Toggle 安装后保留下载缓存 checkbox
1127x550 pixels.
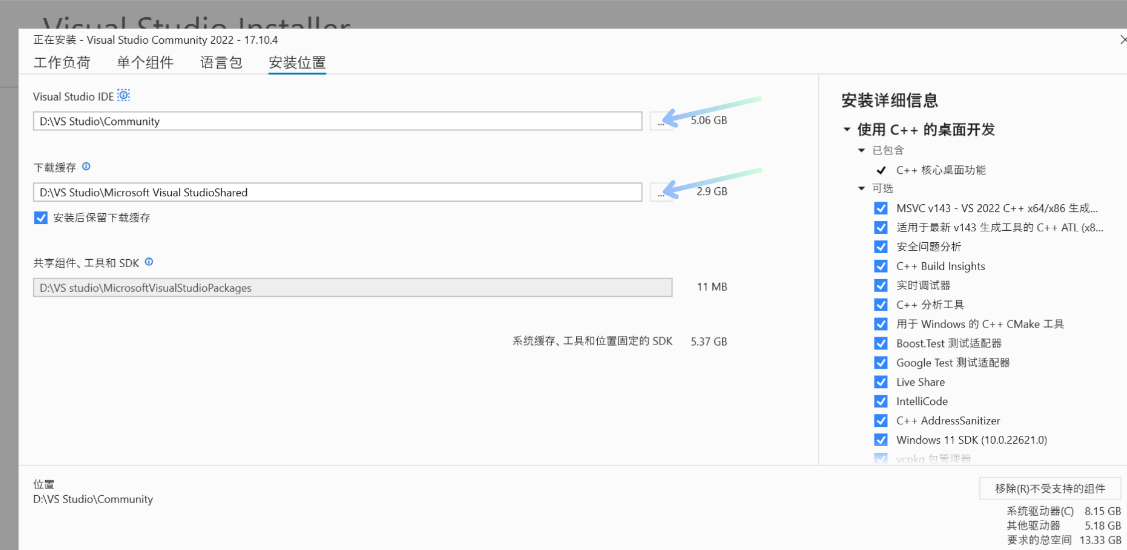pyautogui.click(x=40, y=217)
